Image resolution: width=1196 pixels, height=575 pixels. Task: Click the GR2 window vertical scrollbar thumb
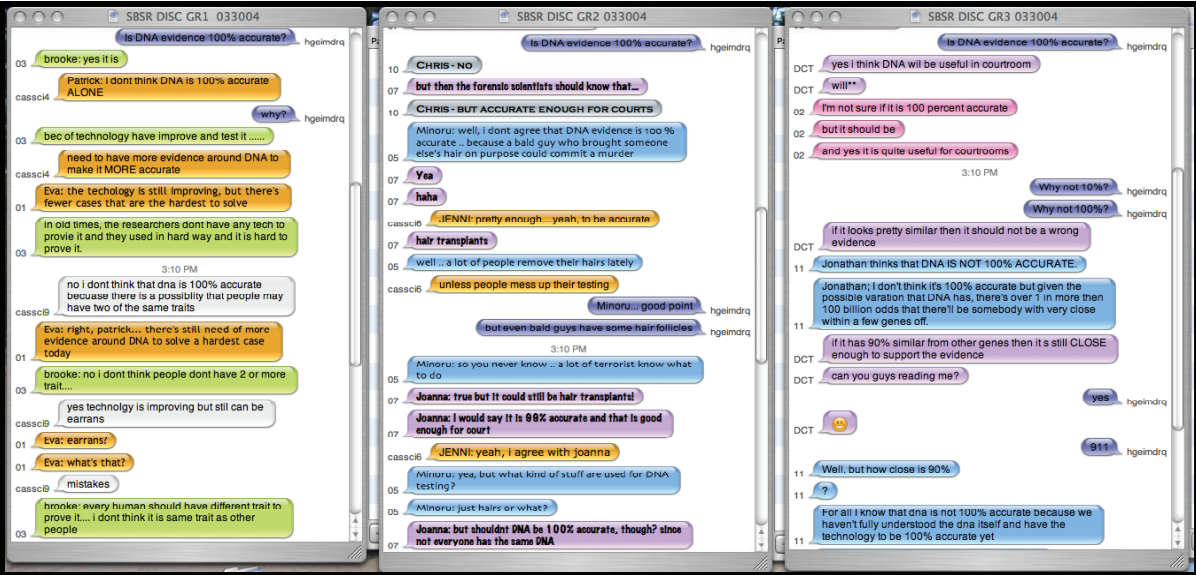(x=763, y=284)
